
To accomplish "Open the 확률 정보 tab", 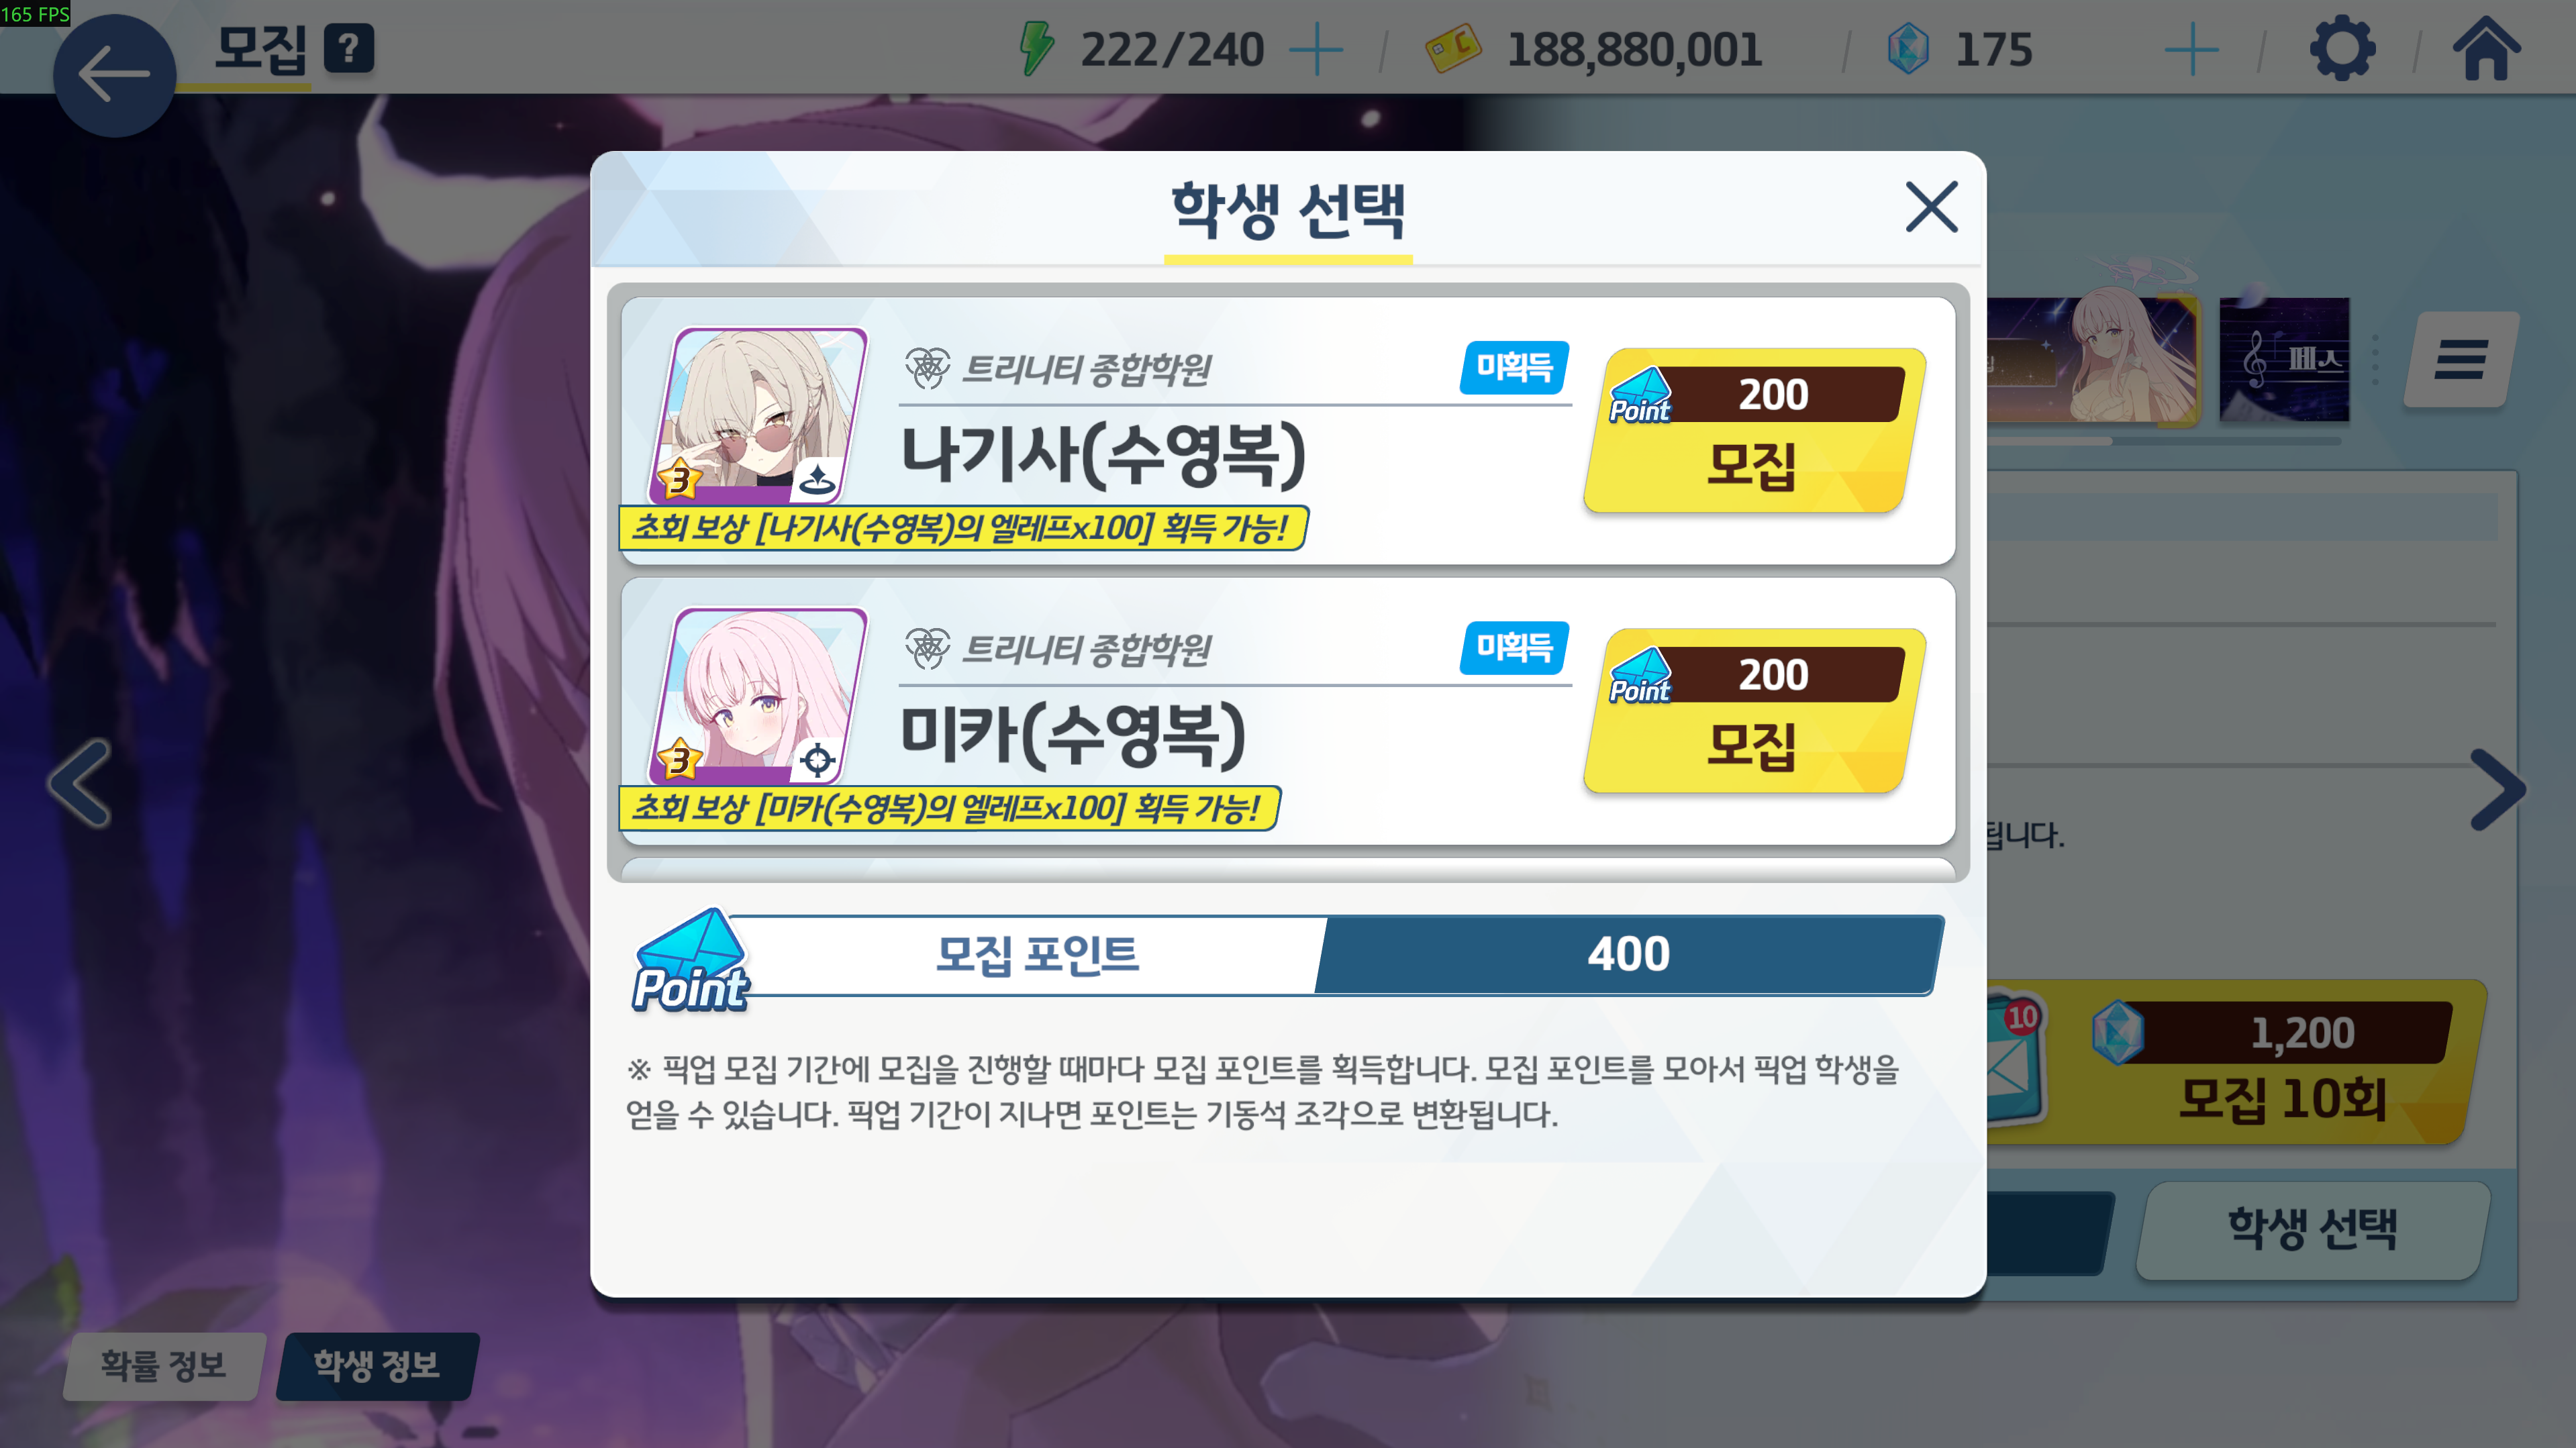I will click(164, 1366).
